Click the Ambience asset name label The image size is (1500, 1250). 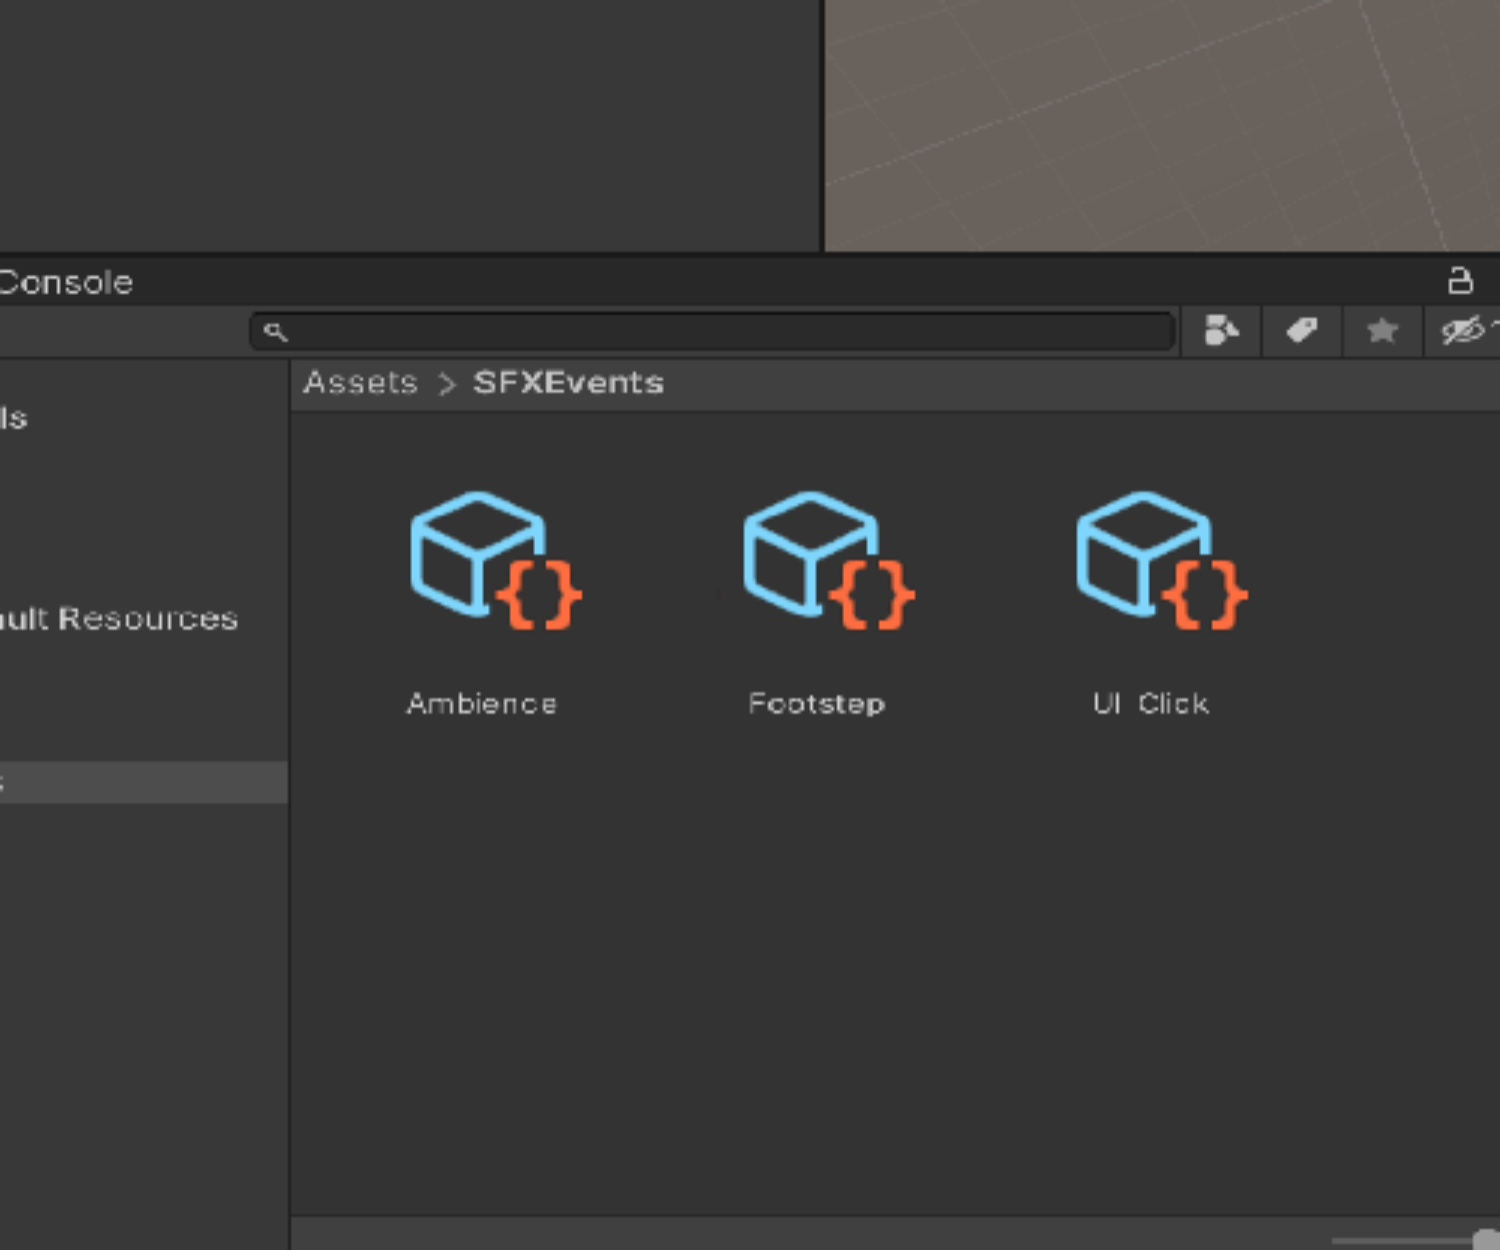pyautogui.click(x=481, y=704)
